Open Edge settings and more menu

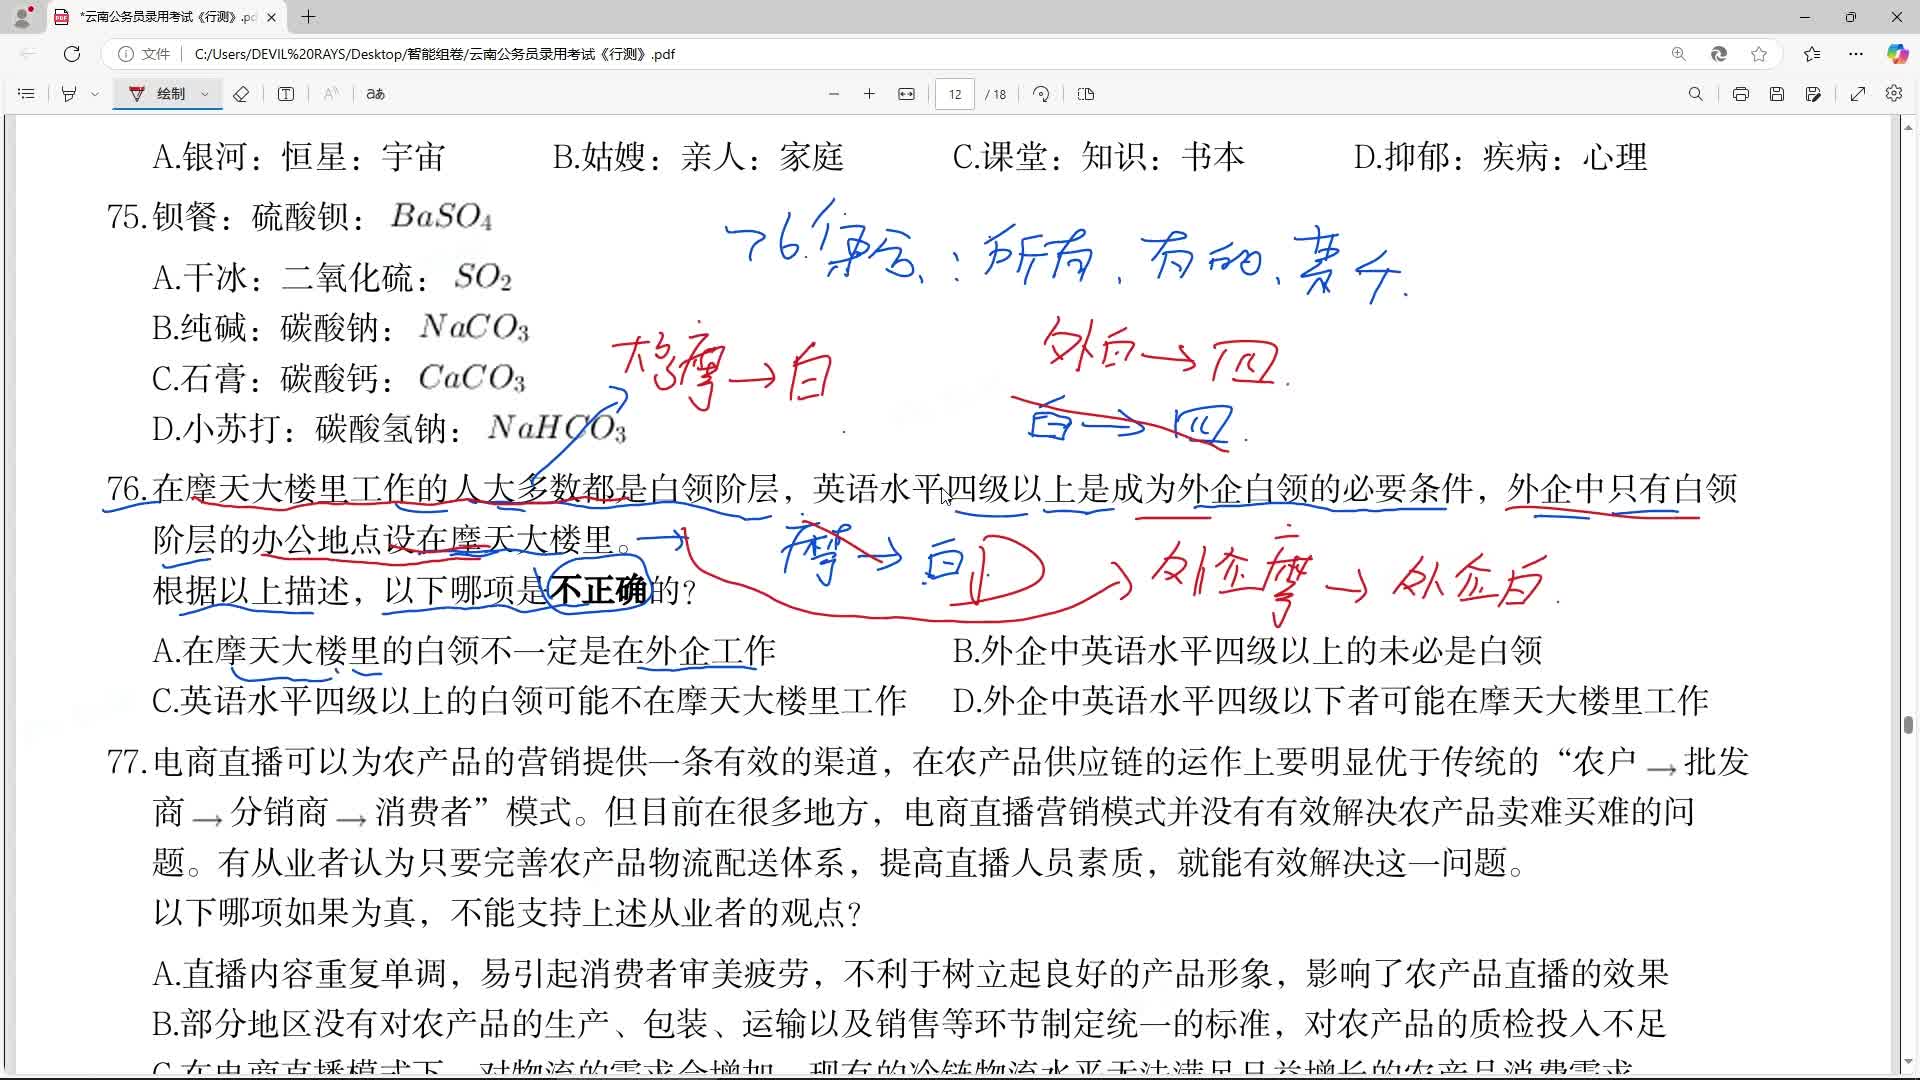click(x=1856, y=54)
